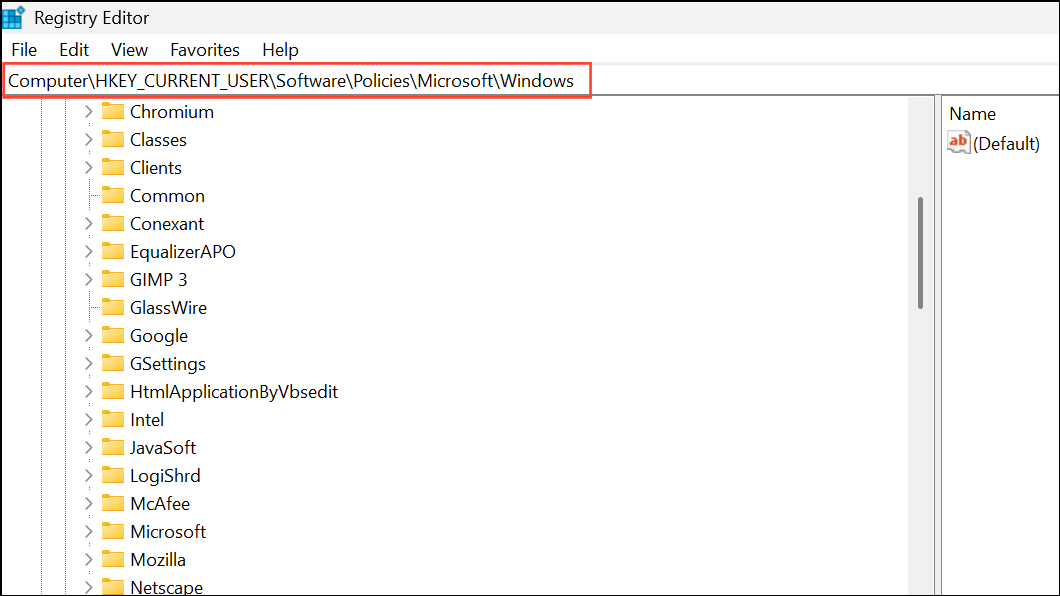Expand the LogiShrd key
Image resolution: width=1060 pixels, height=596 pixels.
pyautogui.click(x=89, y=476)
